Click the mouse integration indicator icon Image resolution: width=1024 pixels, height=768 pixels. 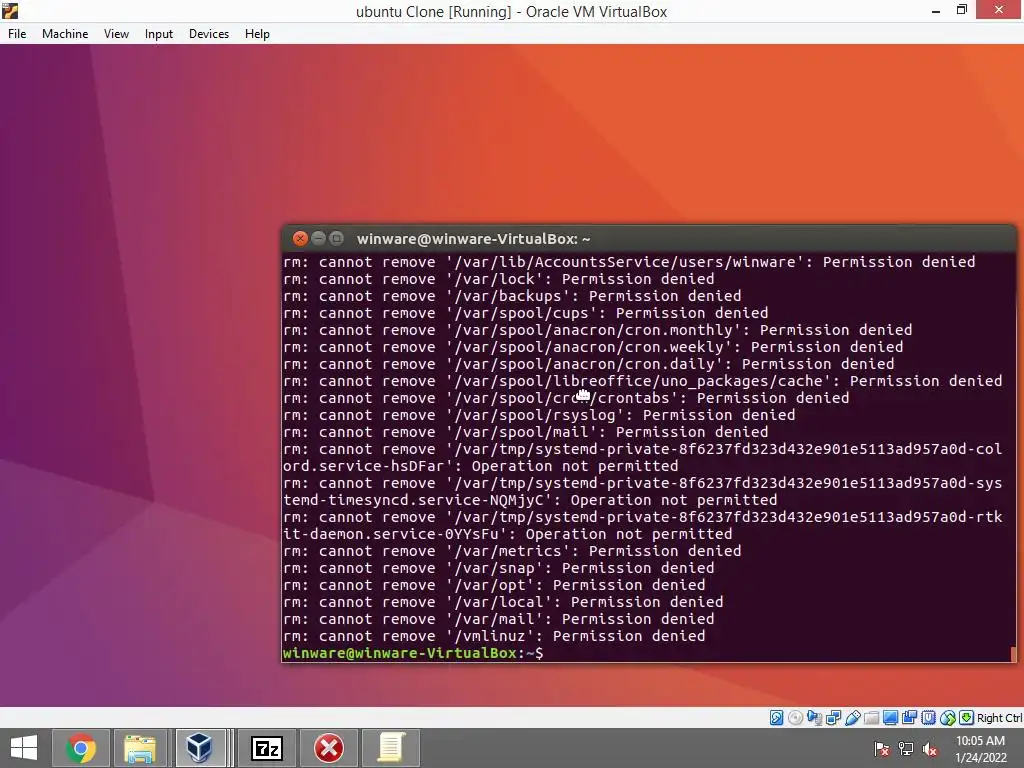pyautogui.click(x=948, y=718)
